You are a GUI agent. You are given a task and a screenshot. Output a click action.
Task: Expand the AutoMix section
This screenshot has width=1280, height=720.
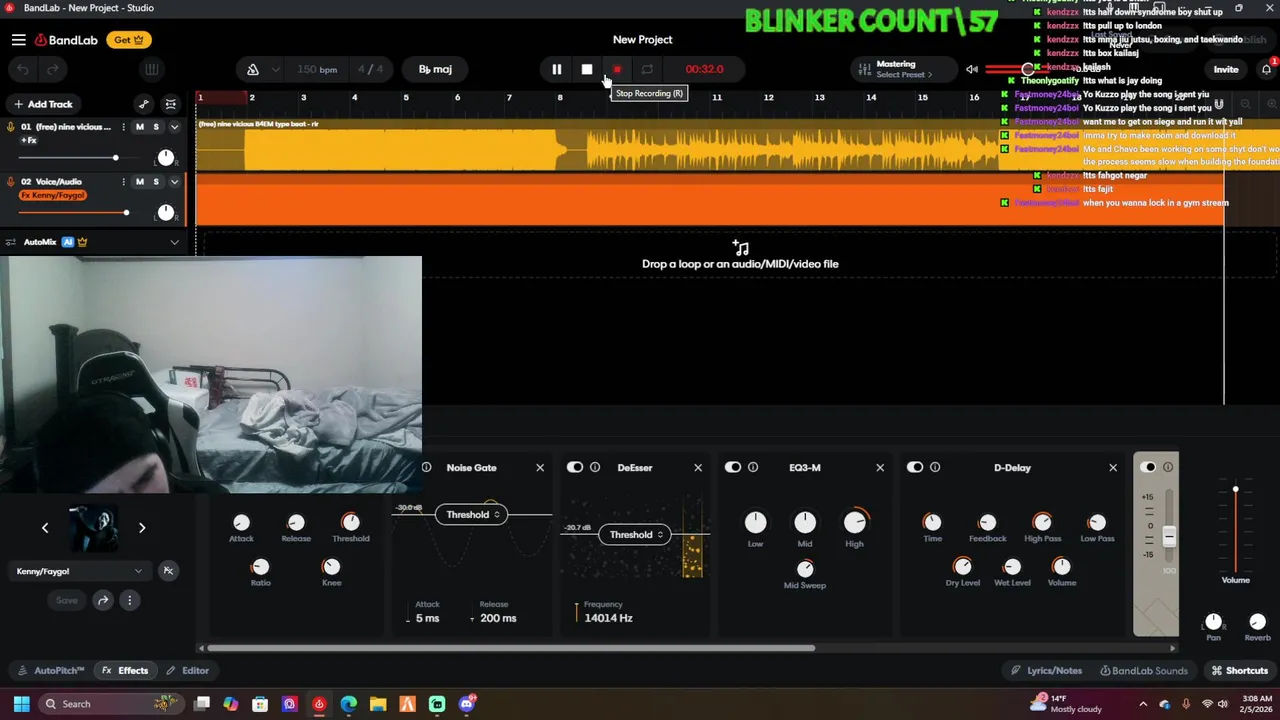174,242
